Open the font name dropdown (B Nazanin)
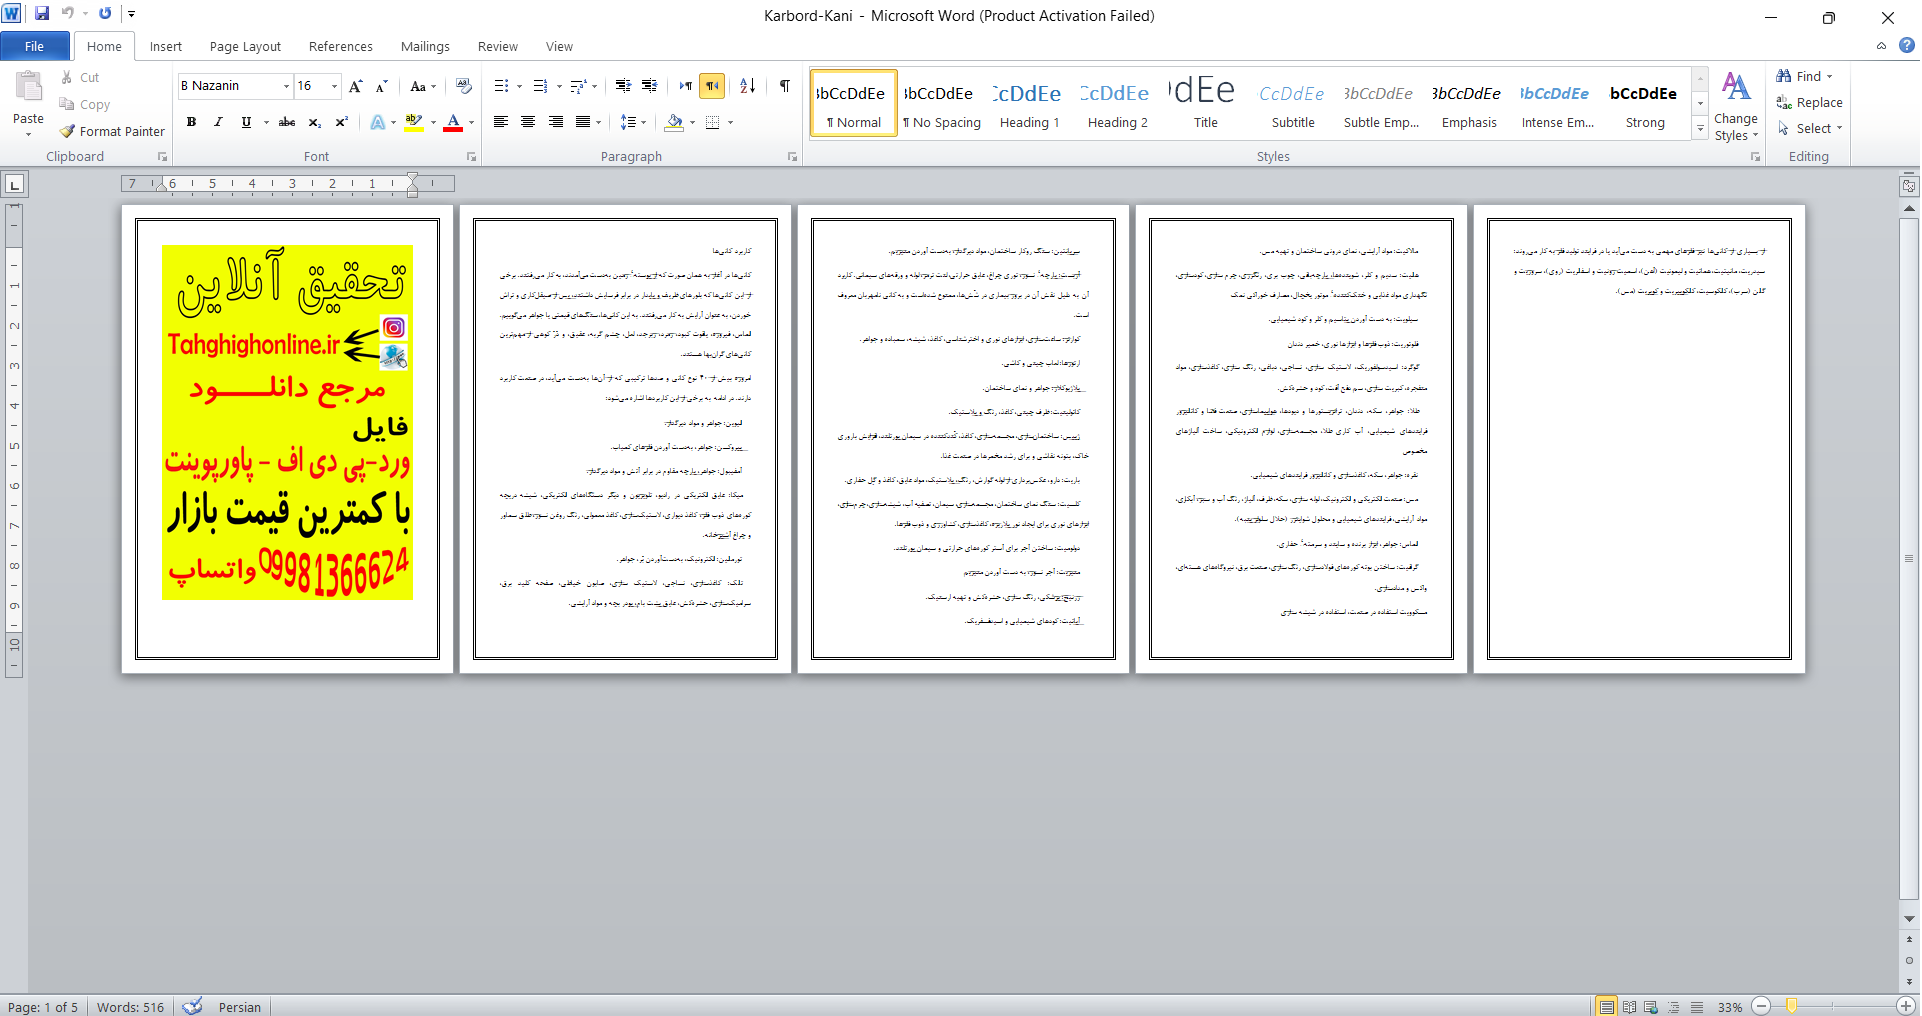The height and width of the screenshot is (1016, 1922). (286, 86)
